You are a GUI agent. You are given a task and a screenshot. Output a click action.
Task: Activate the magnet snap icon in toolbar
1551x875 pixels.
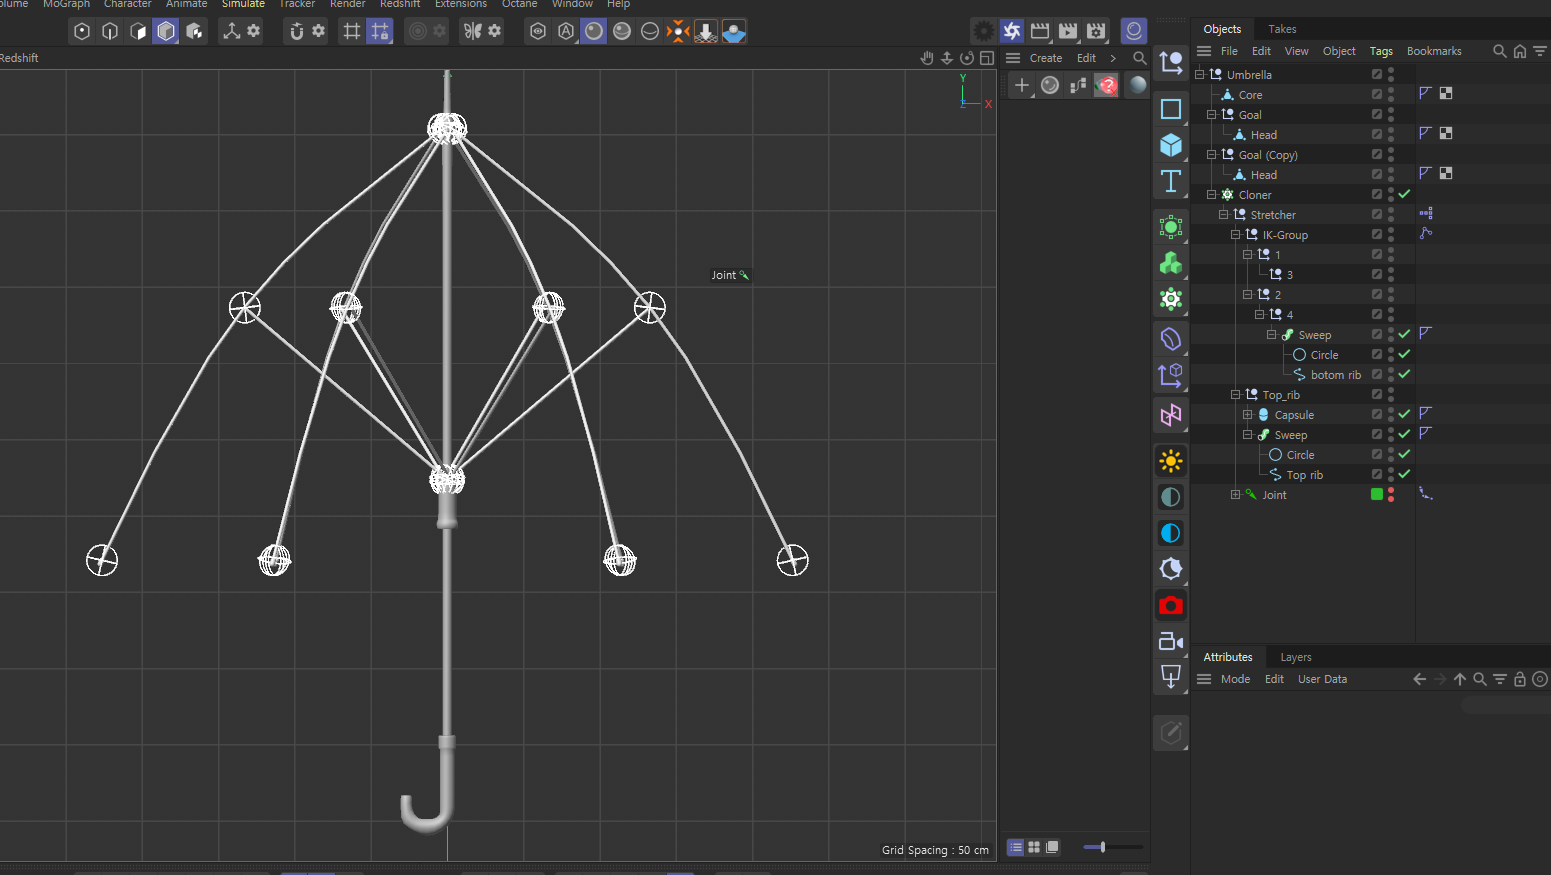click(x=296, y=31)
